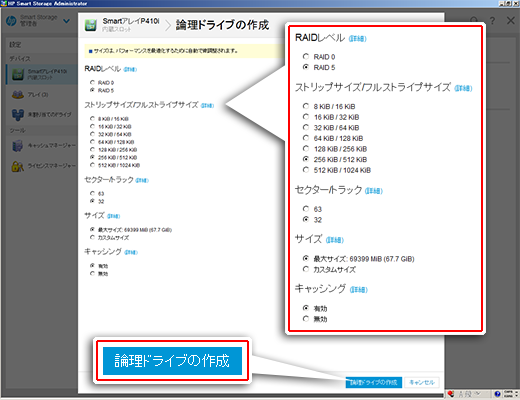Screen dimensions: 520x400
Task: Open 詳細 link beside サイズ heading in dialog
Action: pyautogui.click(x=114, y=216)
